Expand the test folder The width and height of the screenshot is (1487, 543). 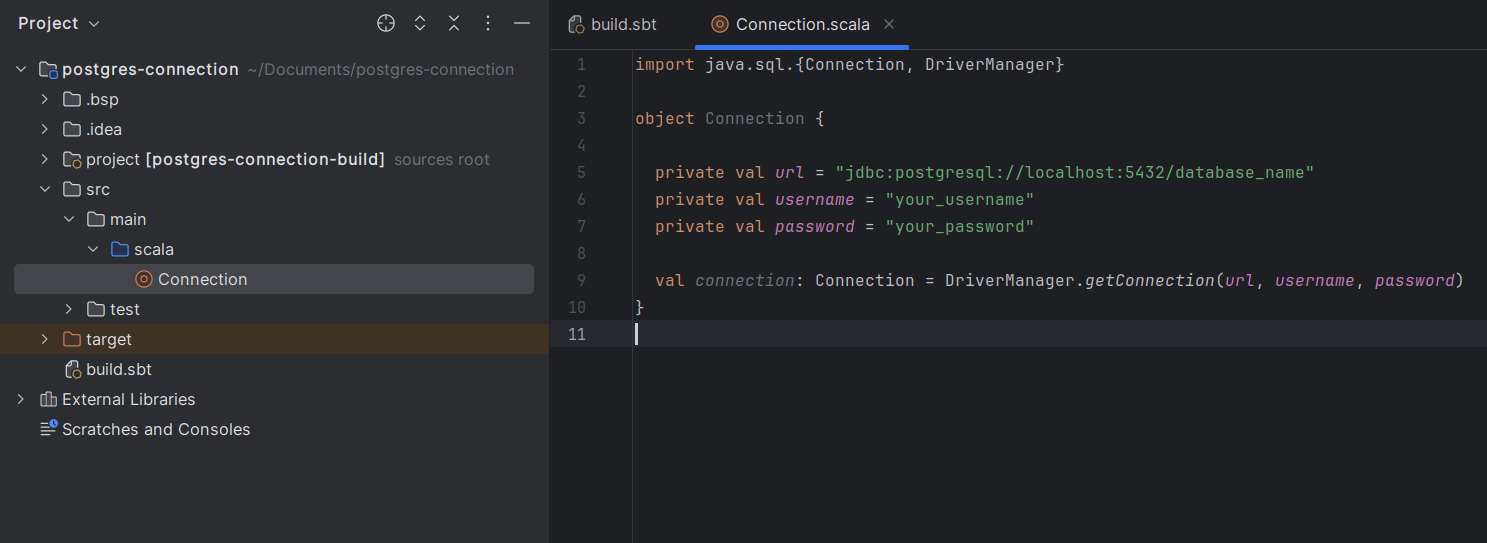(68, 310)
